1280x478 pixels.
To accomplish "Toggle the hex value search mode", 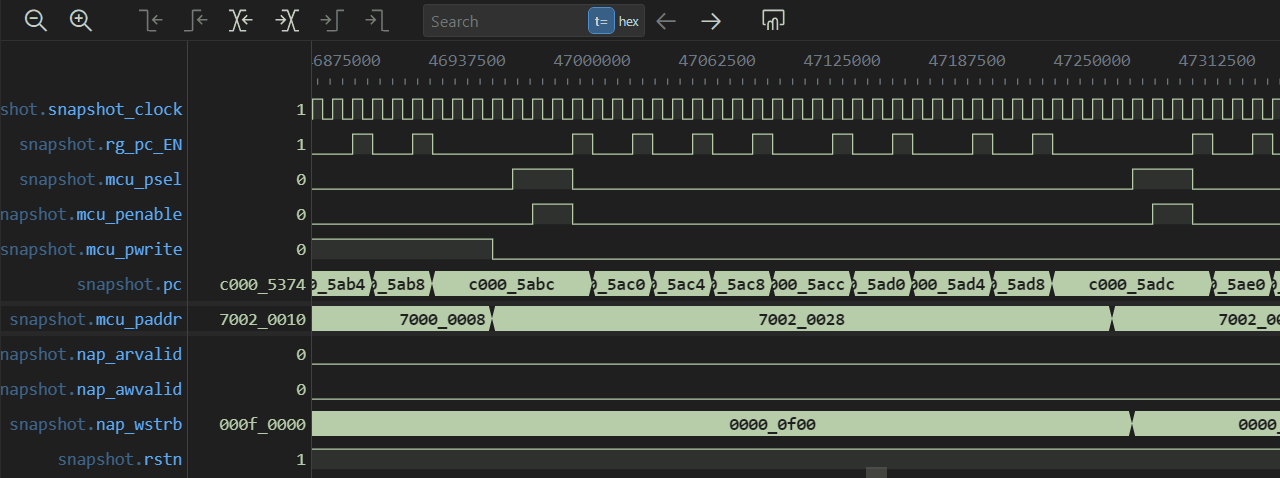I will click(629, 21).
